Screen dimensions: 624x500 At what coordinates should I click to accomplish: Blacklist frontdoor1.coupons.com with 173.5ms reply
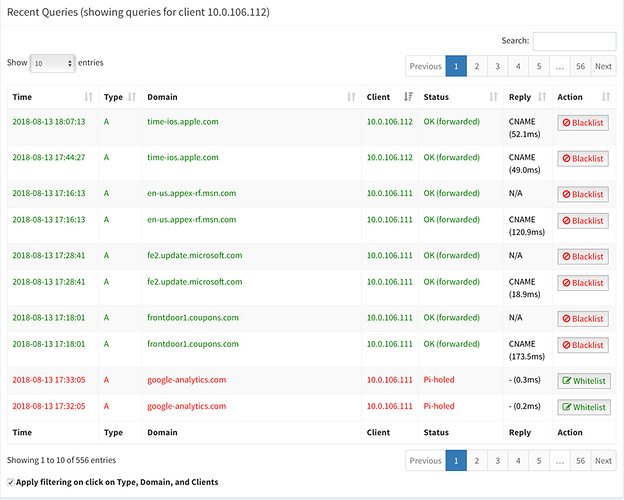pos(582,345)
